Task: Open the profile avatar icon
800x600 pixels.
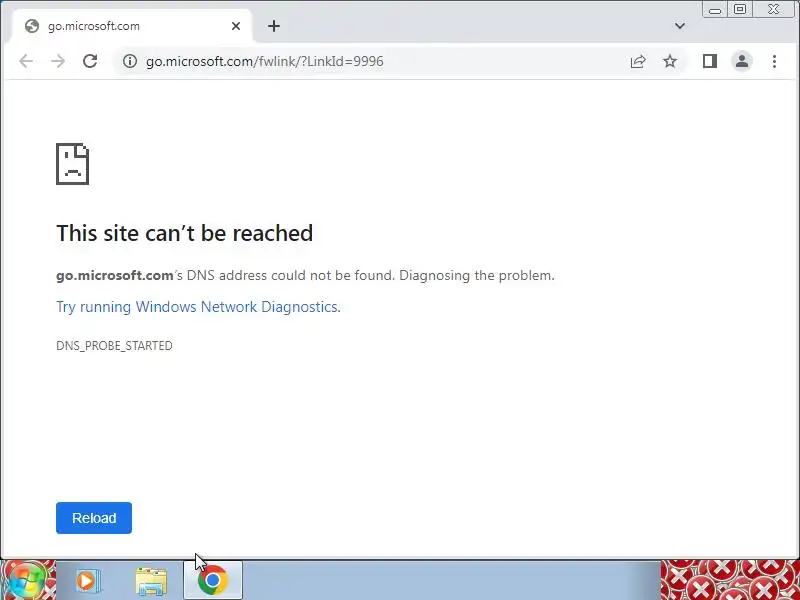Action: click(x=742, y=61)
